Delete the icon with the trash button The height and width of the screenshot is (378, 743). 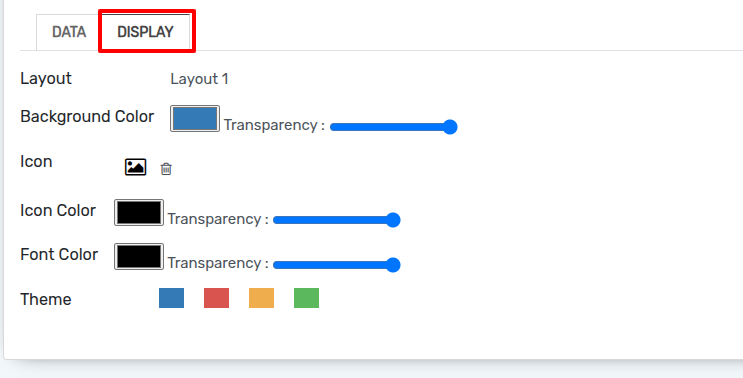(x=166, y=169)
